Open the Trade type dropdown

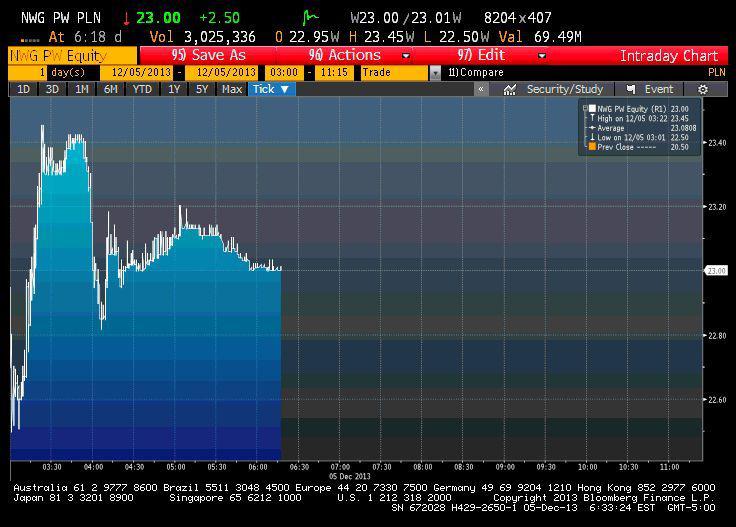(x=435, y=73)
